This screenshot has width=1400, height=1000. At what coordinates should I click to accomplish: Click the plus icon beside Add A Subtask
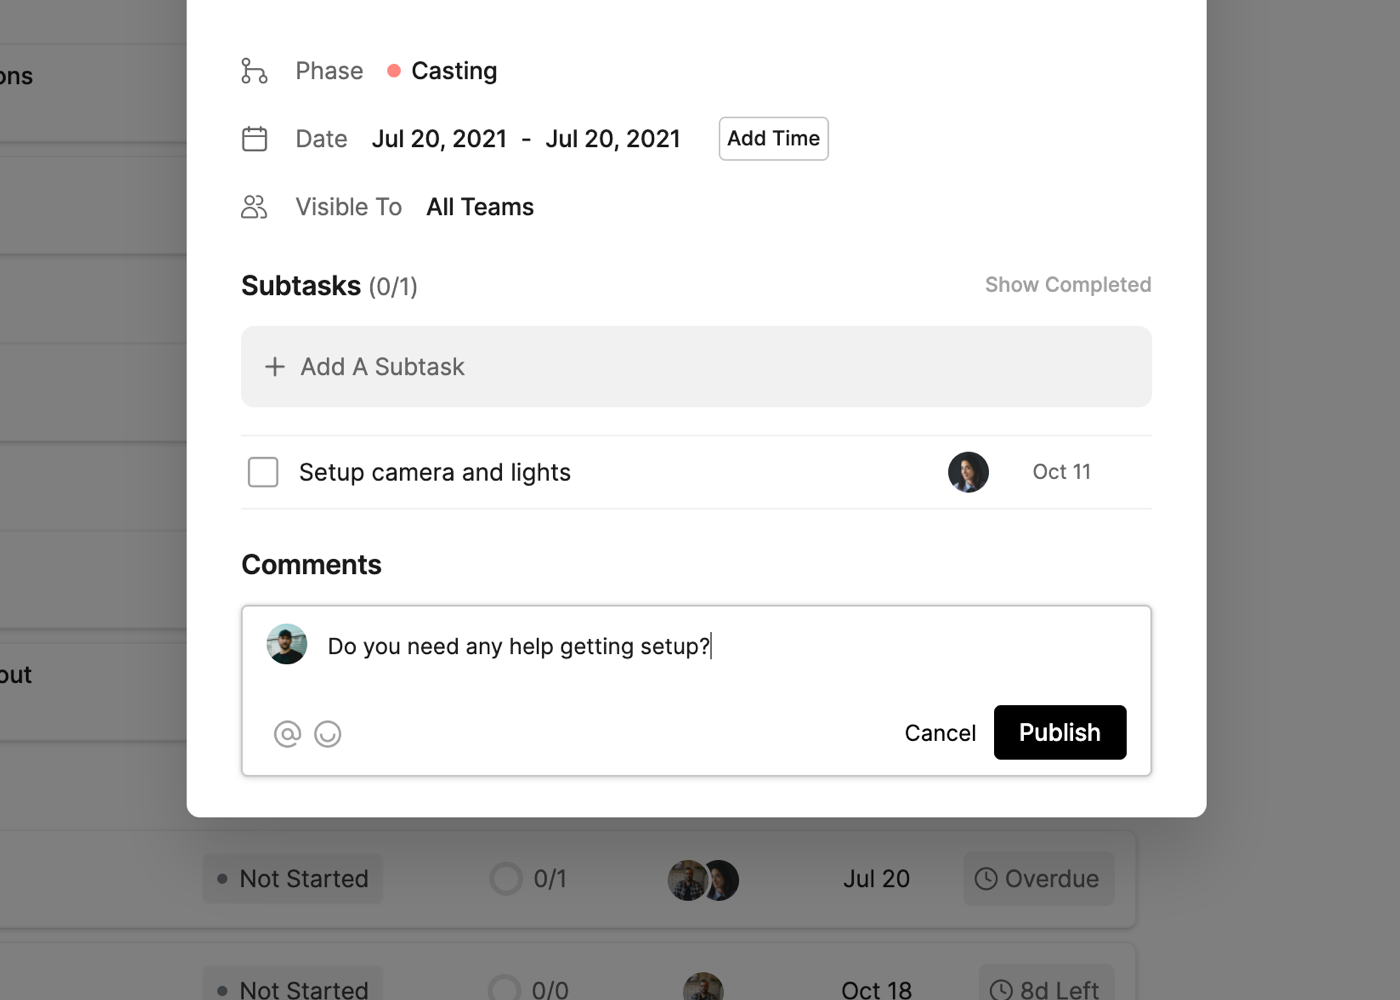click(275, 367)
